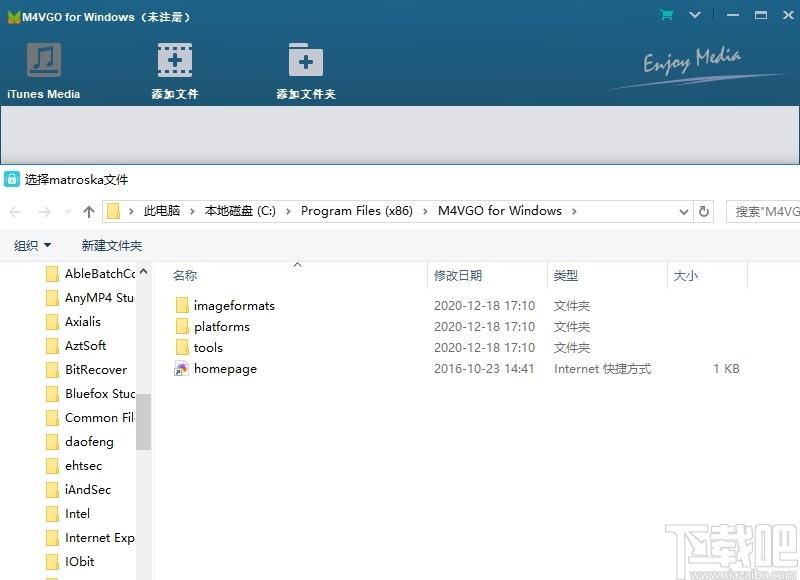
Task: Click the address bar folder icon
Action: 113,211
